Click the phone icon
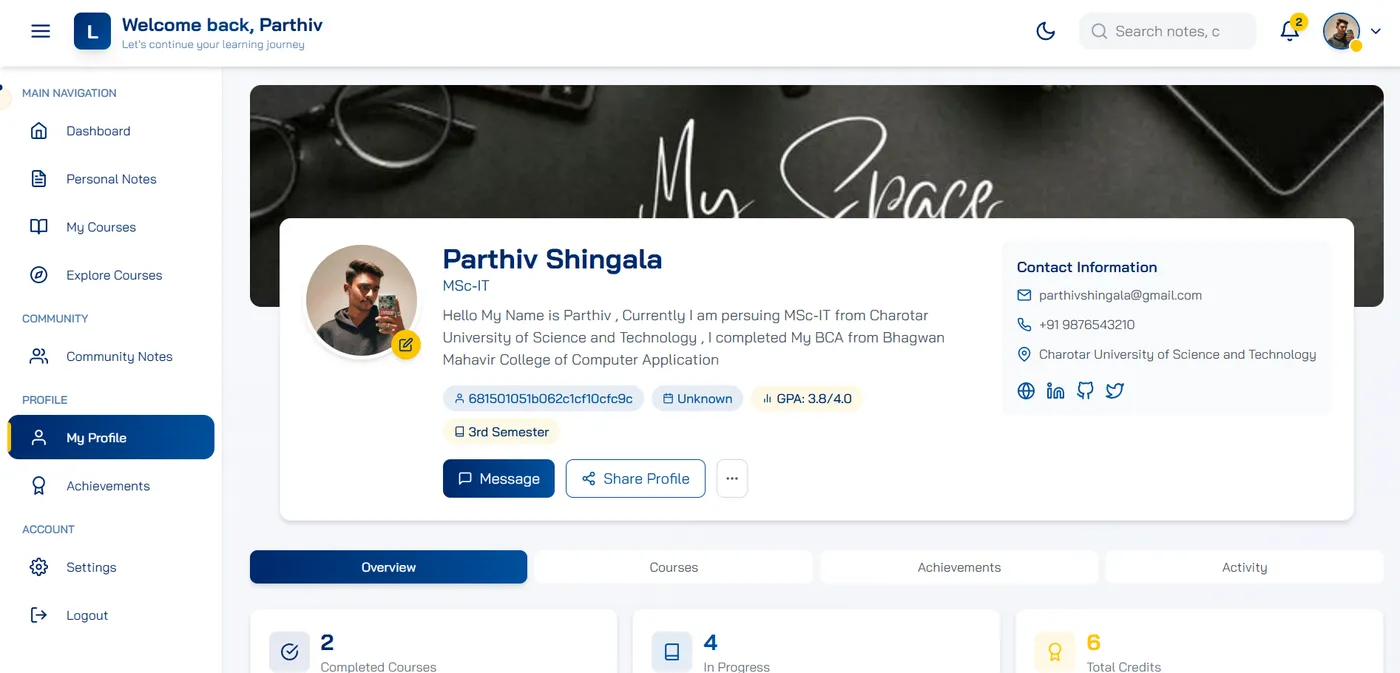 tap(1024, 324)
